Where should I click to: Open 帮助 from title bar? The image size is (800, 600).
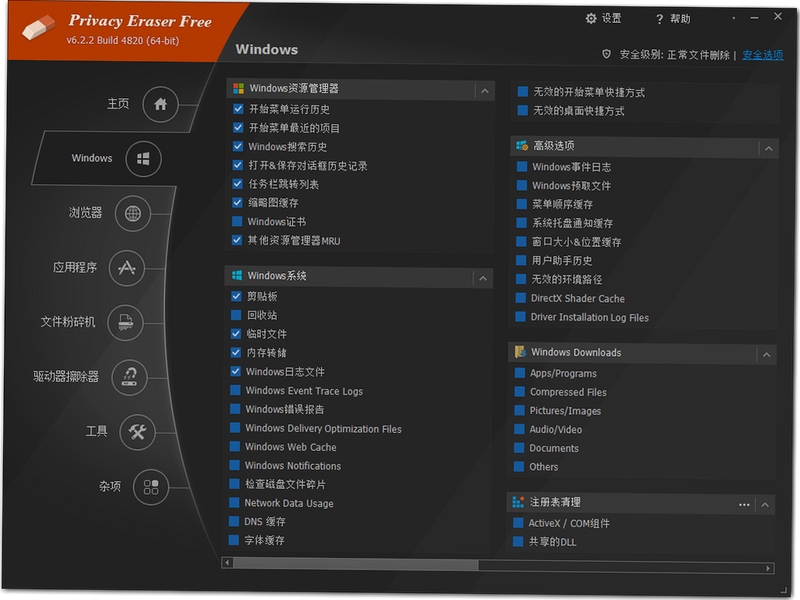(x=680, y=19)
